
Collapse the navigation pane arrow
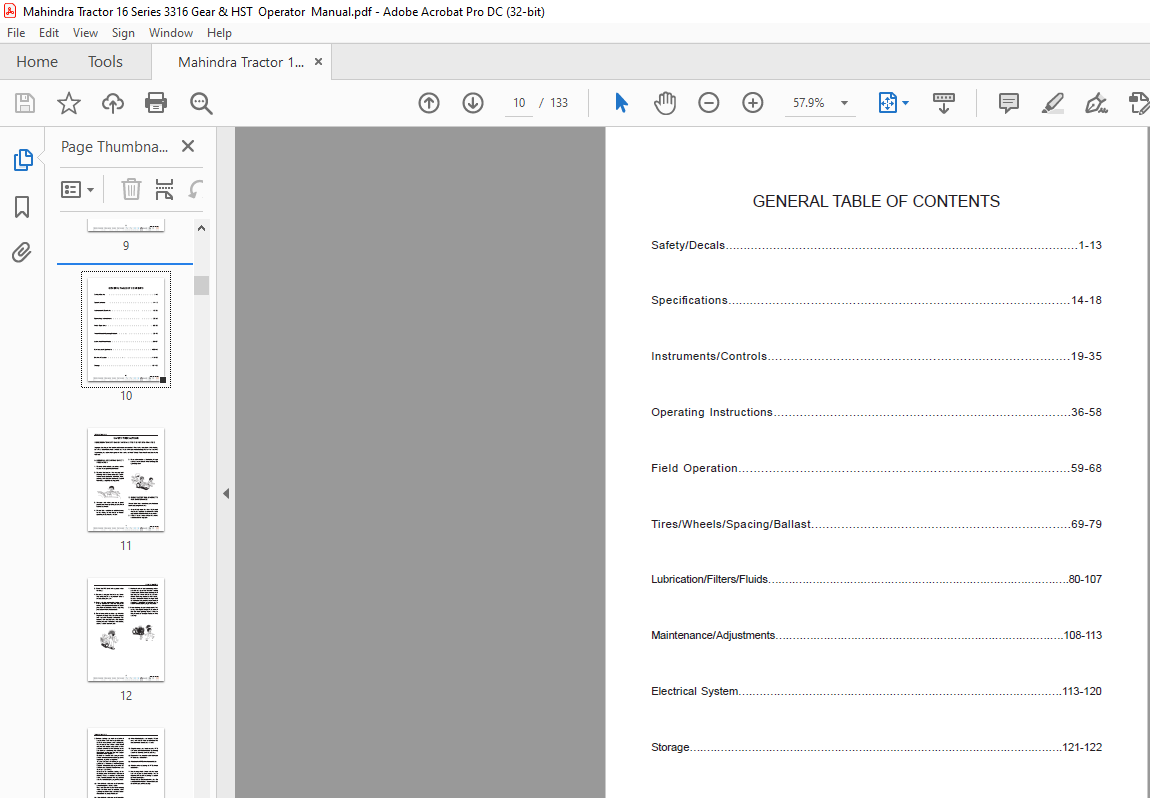coord(226,494)
